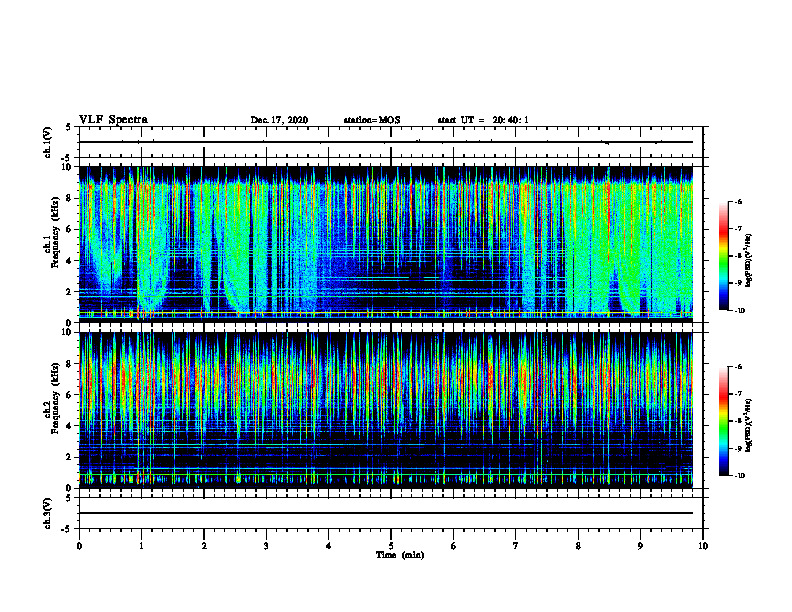
Task: Click the "start UT = 20:40:1" text
Action: point(483,120)
